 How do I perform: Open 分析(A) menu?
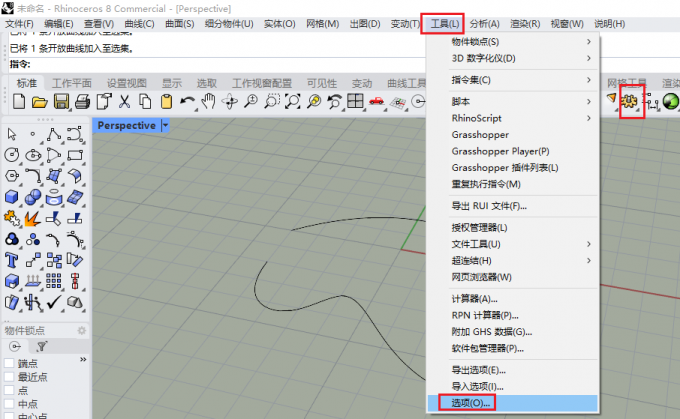click(484, 24)
